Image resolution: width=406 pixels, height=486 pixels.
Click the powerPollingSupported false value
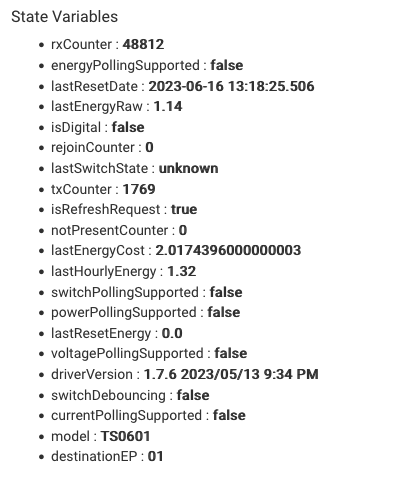point(224,313)
